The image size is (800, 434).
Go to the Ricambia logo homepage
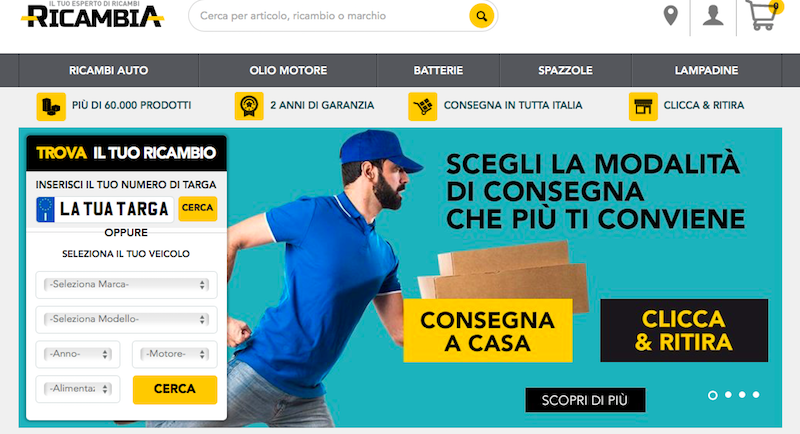click(x=92, y=15)
